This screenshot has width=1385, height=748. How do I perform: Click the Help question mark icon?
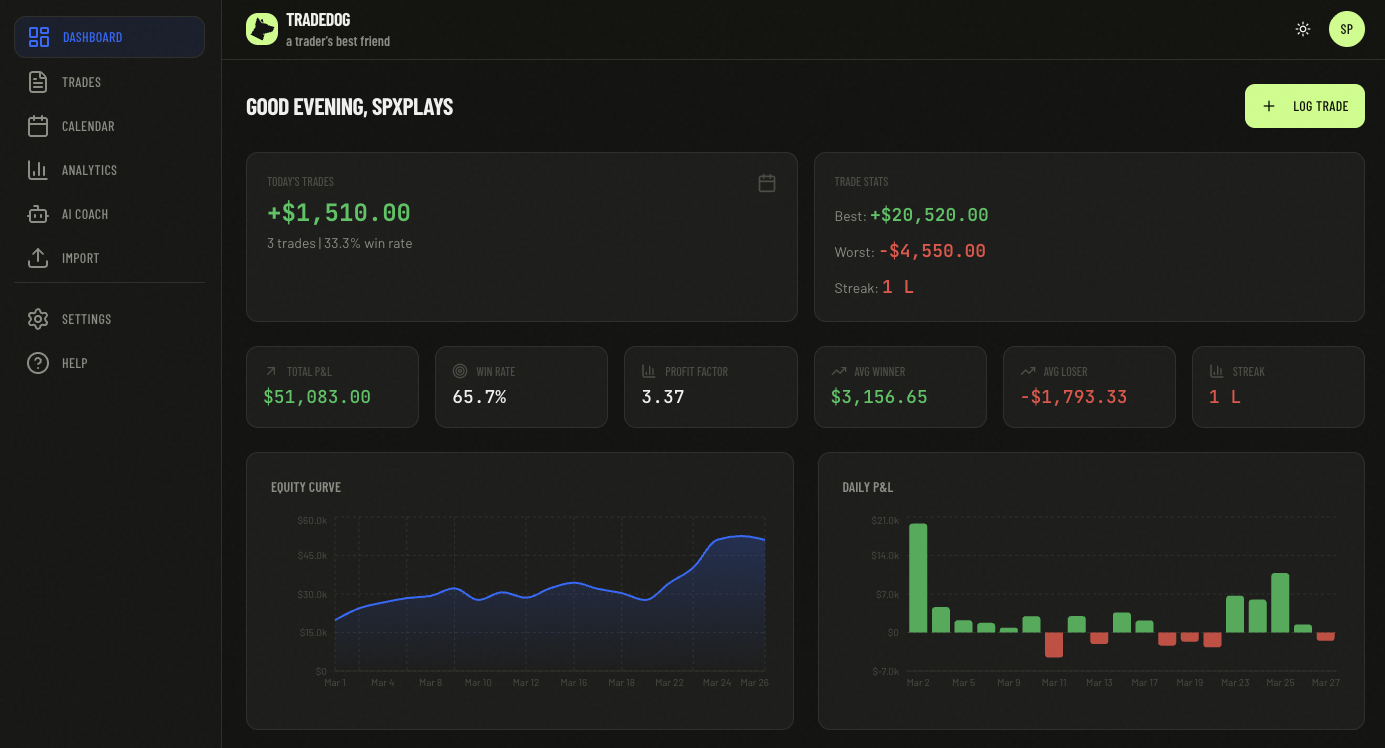click(x=38, y=363)
